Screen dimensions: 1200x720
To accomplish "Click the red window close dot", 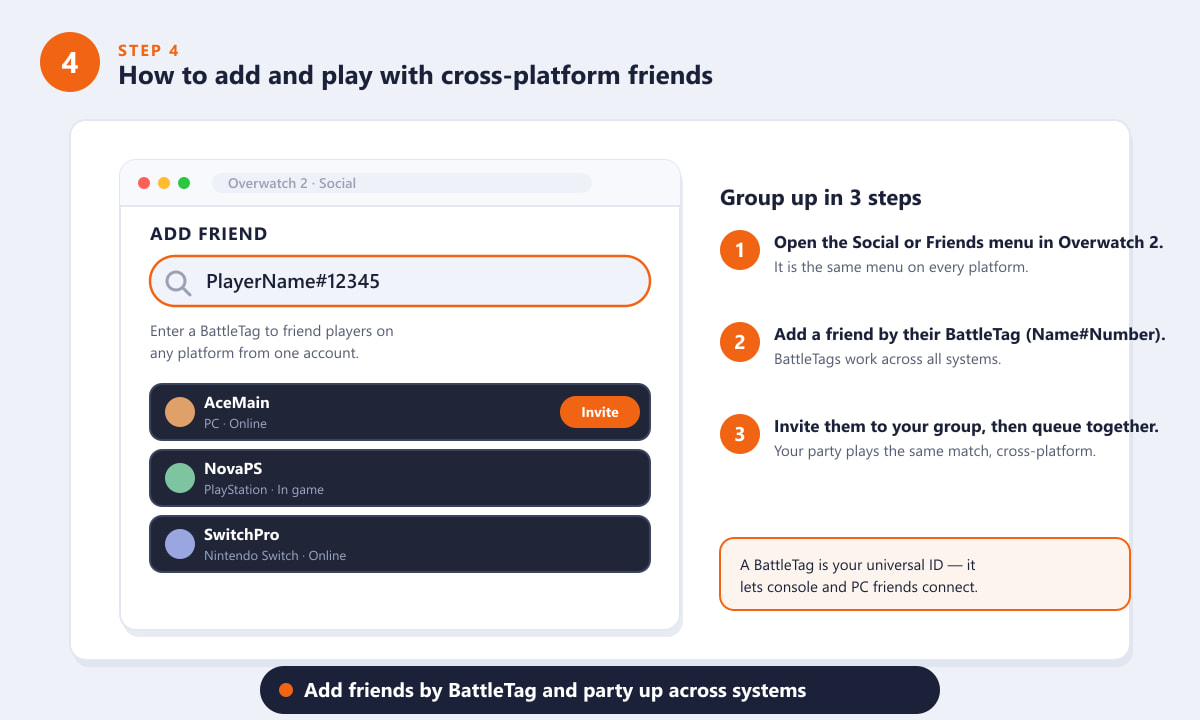I will pos(144,183).
